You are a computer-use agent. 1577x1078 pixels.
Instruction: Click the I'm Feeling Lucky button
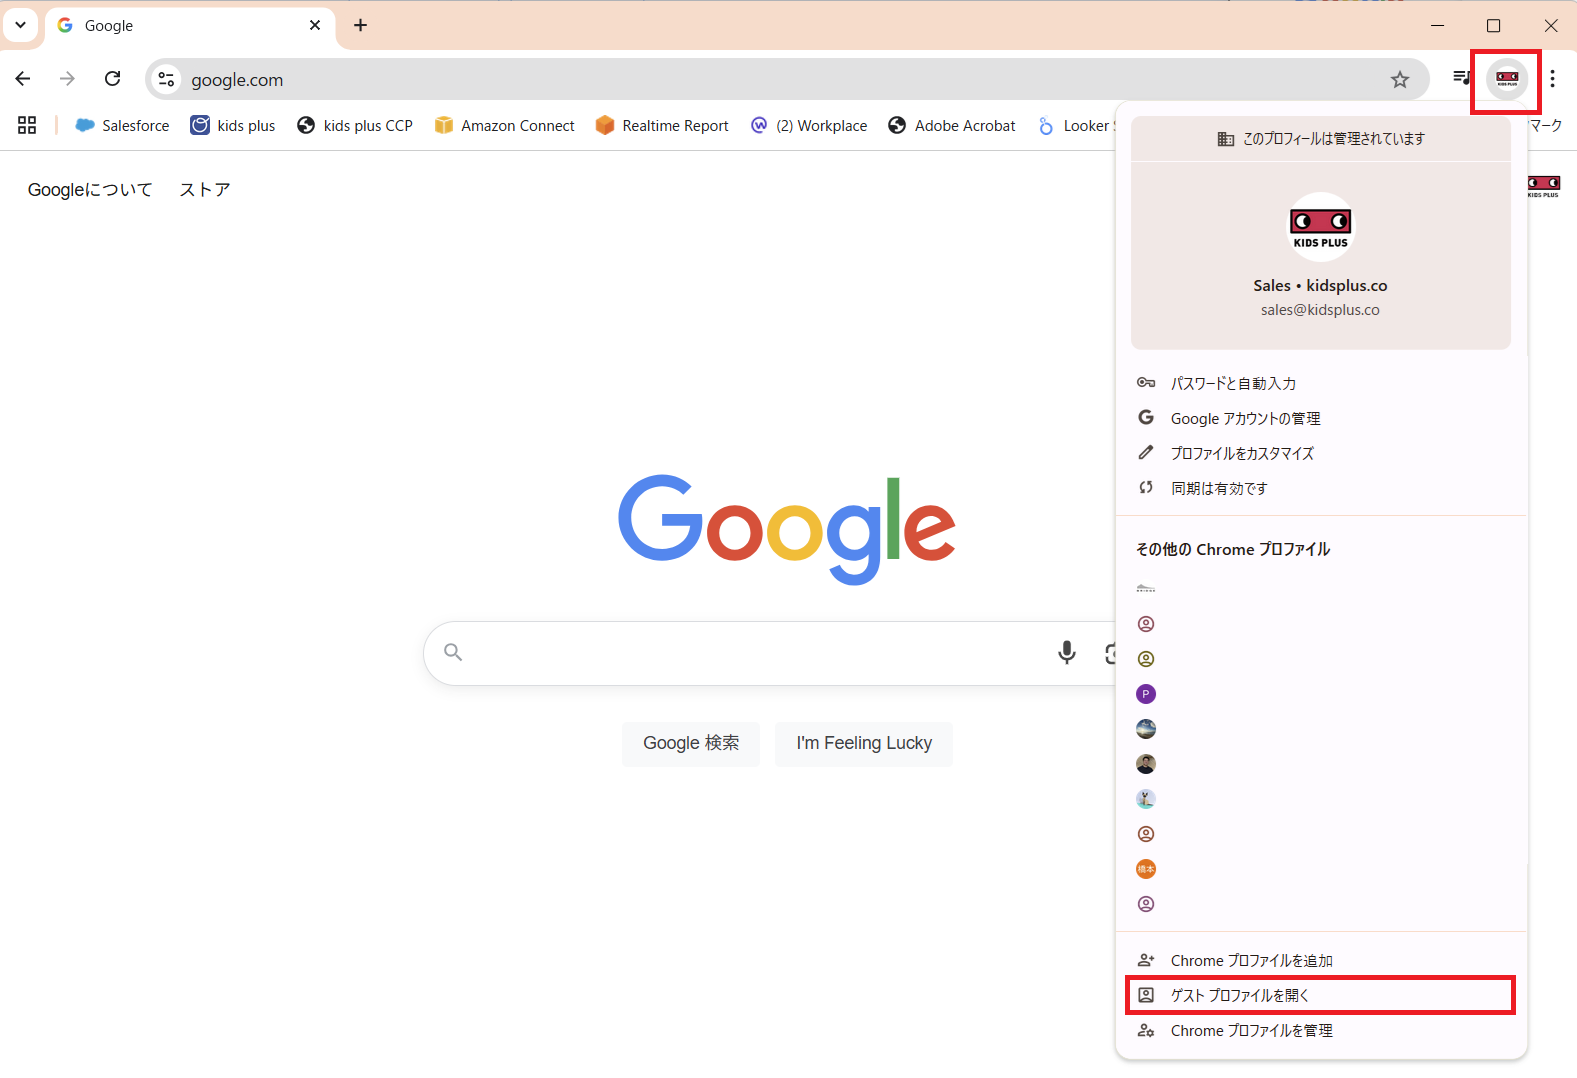pos(864,743)
